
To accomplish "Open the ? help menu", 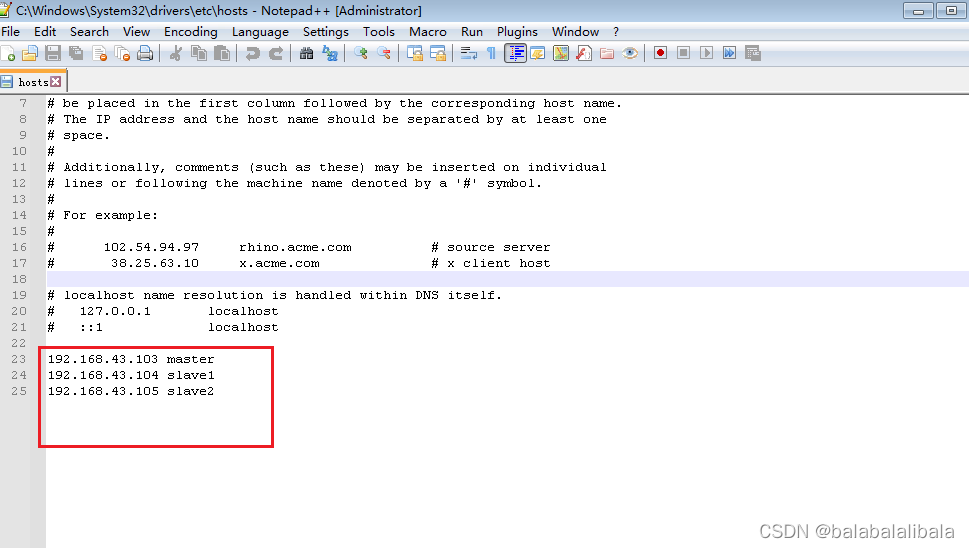I will pyautogui.click(x=616, y=32).
